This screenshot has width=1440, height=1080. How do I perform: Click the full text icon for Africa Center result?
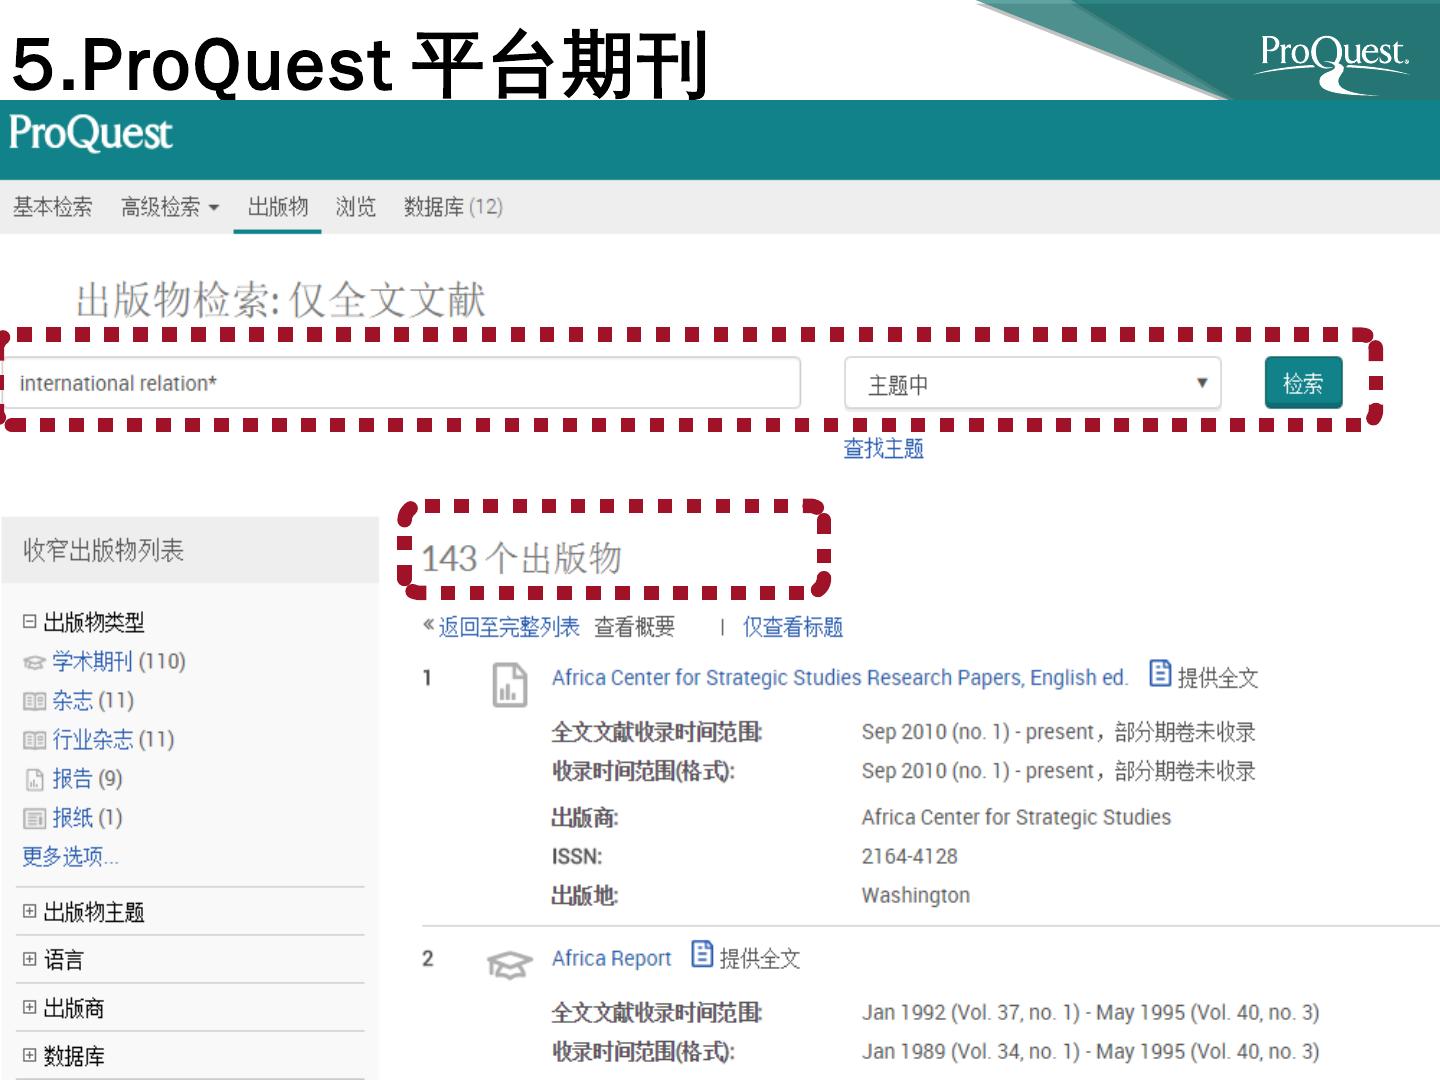(x=1160, y=674)
